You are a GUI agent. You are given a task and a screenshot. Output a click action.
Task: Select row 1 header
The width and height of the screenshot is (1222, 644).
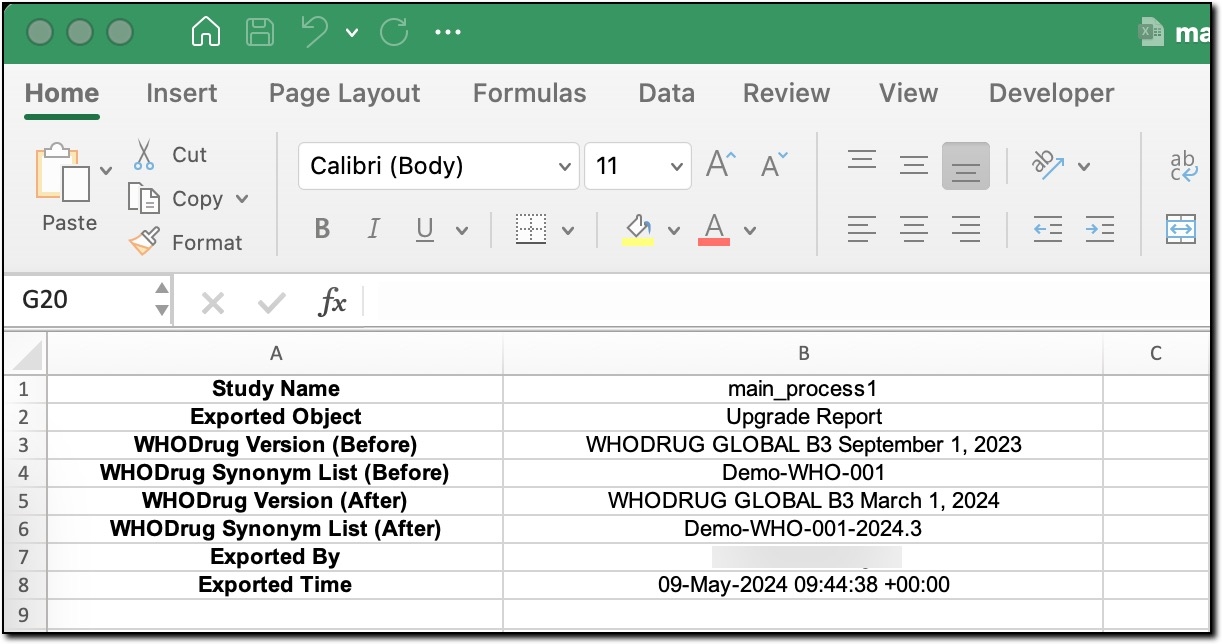click(x=25, y=389)
